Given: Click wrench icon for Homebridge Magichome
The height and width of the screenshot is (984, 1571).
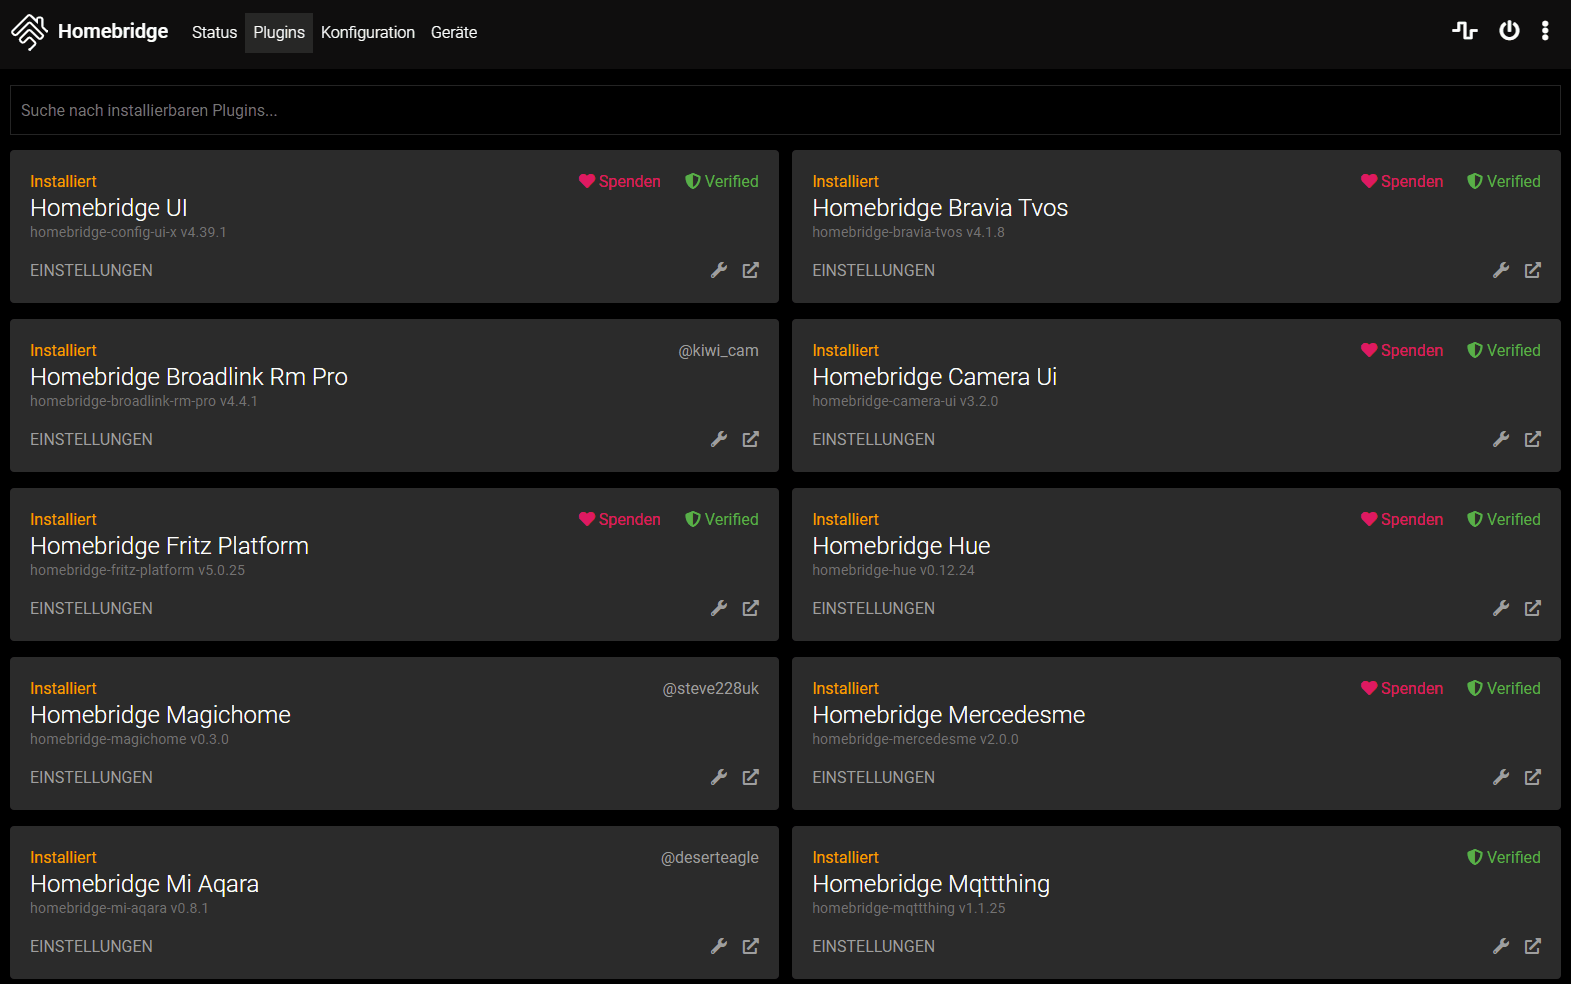Looking at the screenshot, I should (x=719, y=777).
